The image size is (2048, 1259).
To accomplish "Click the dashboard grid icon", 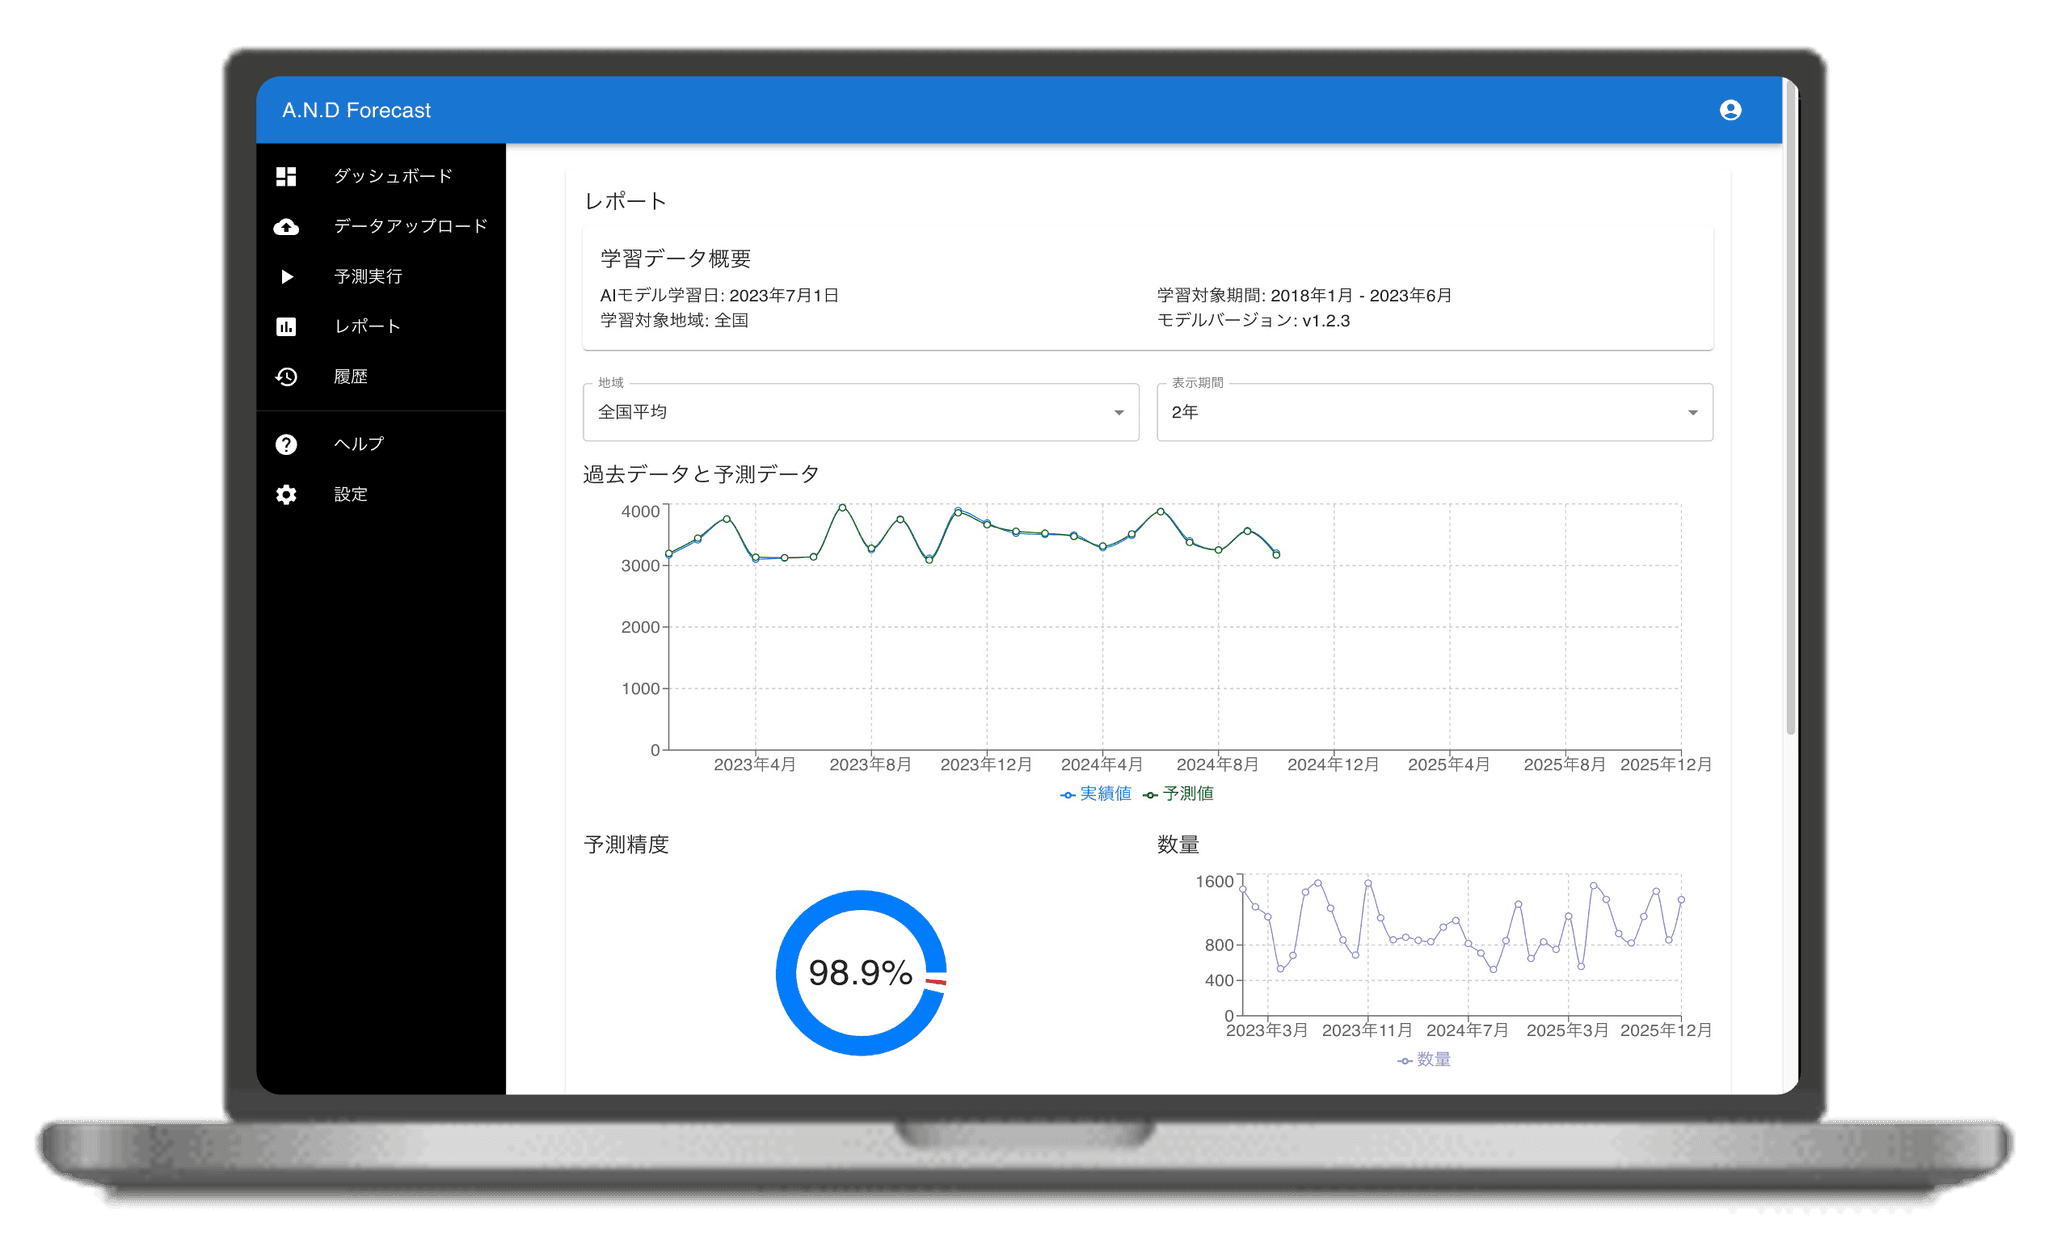I will [x=286, y=176].
